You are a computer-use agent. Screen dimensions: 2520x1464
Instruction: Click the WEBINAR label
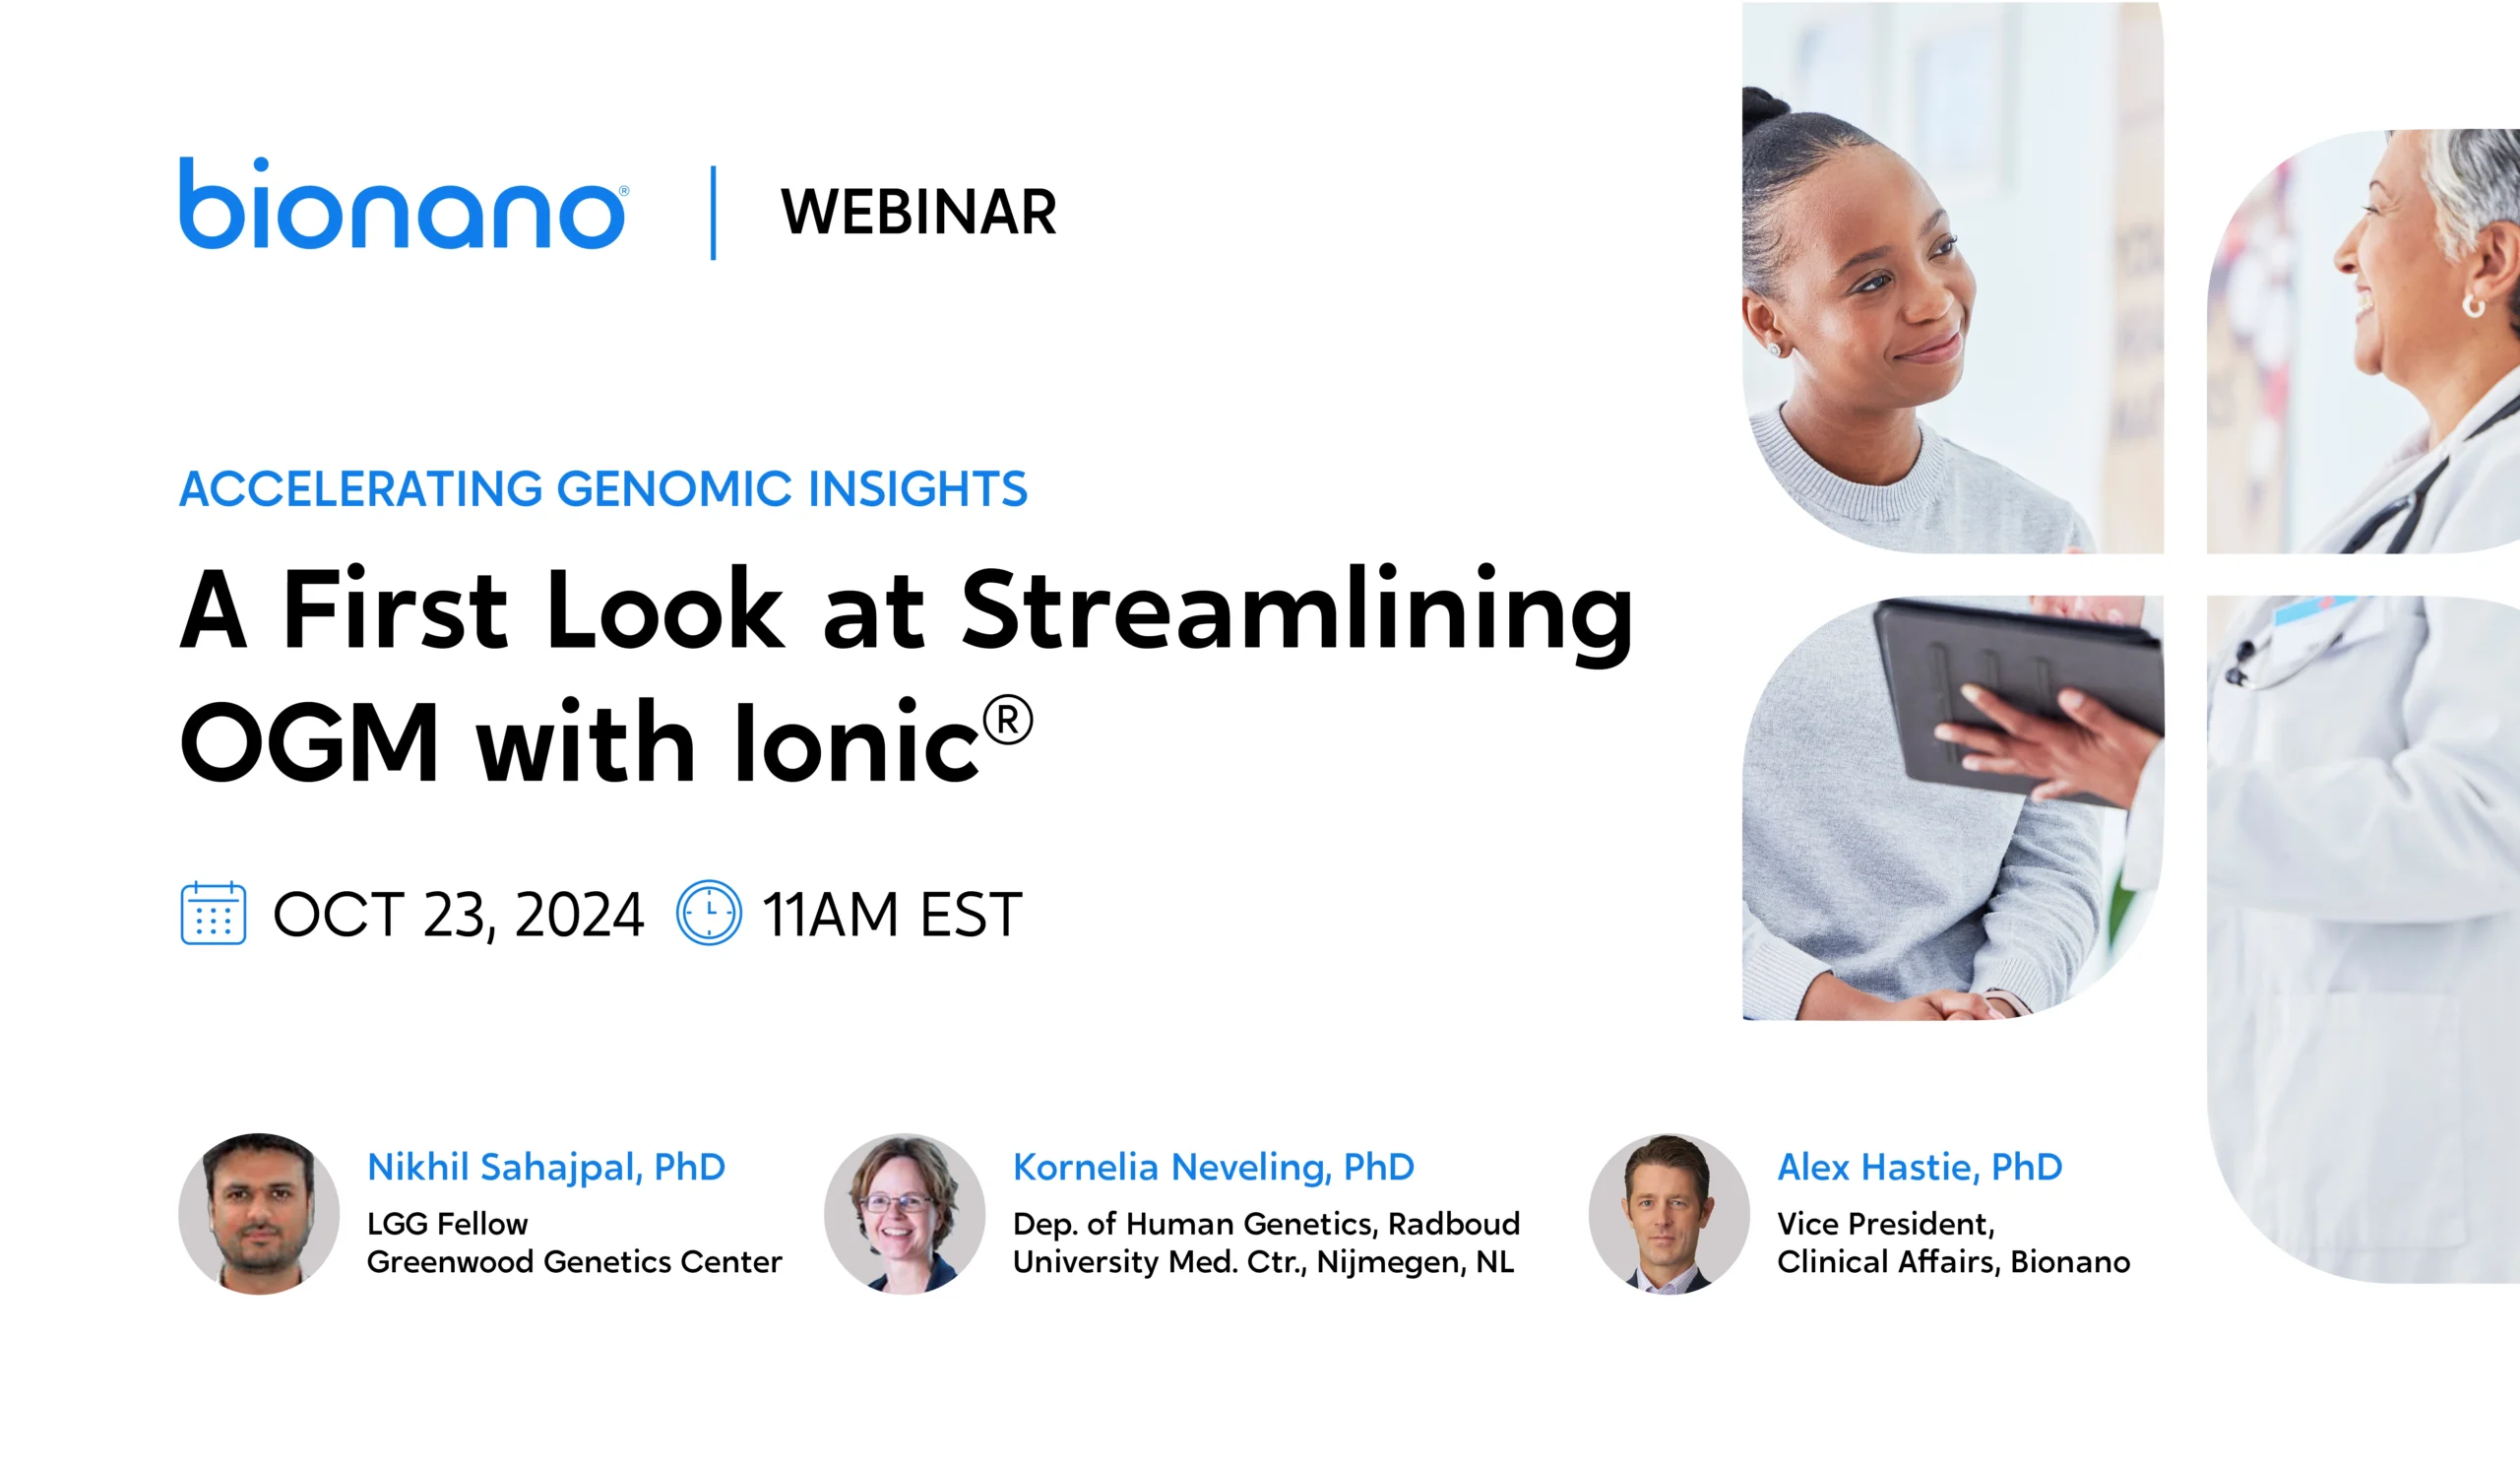point(918,212)
